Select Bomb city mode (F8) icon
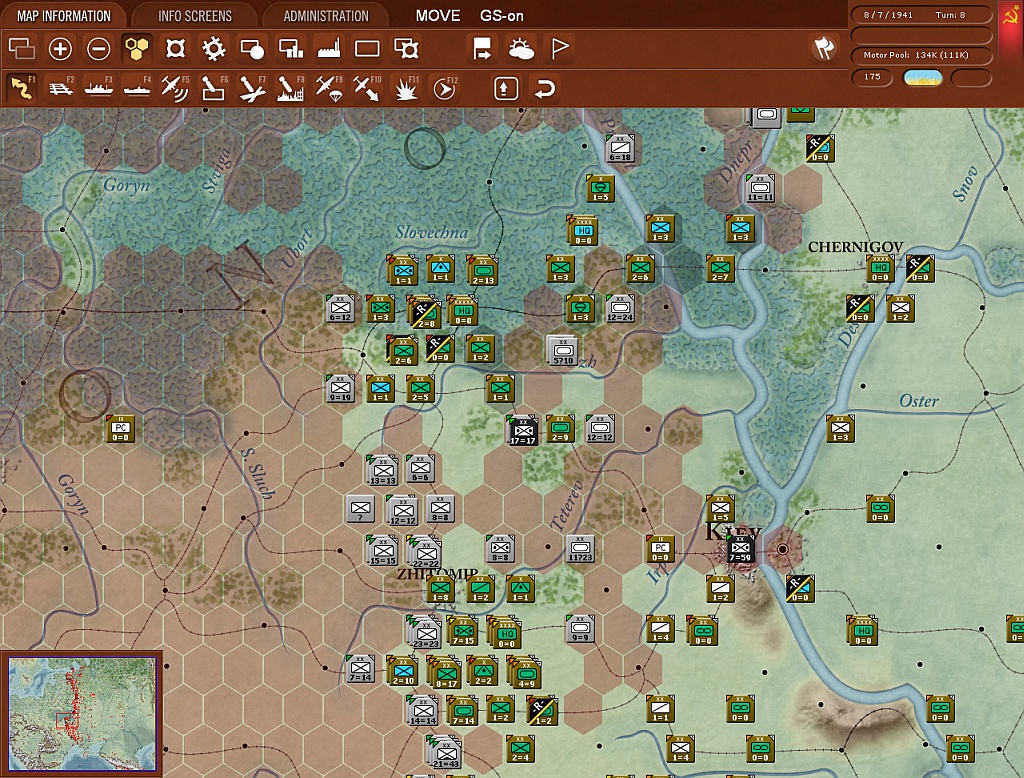Viewport: 1024px width, 778px height. tap(291, 88)
